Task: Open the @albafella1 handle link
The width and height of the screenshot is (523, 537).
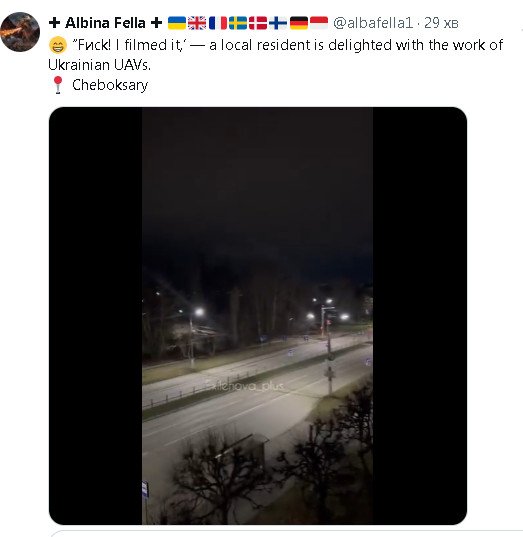Action: 373,23
